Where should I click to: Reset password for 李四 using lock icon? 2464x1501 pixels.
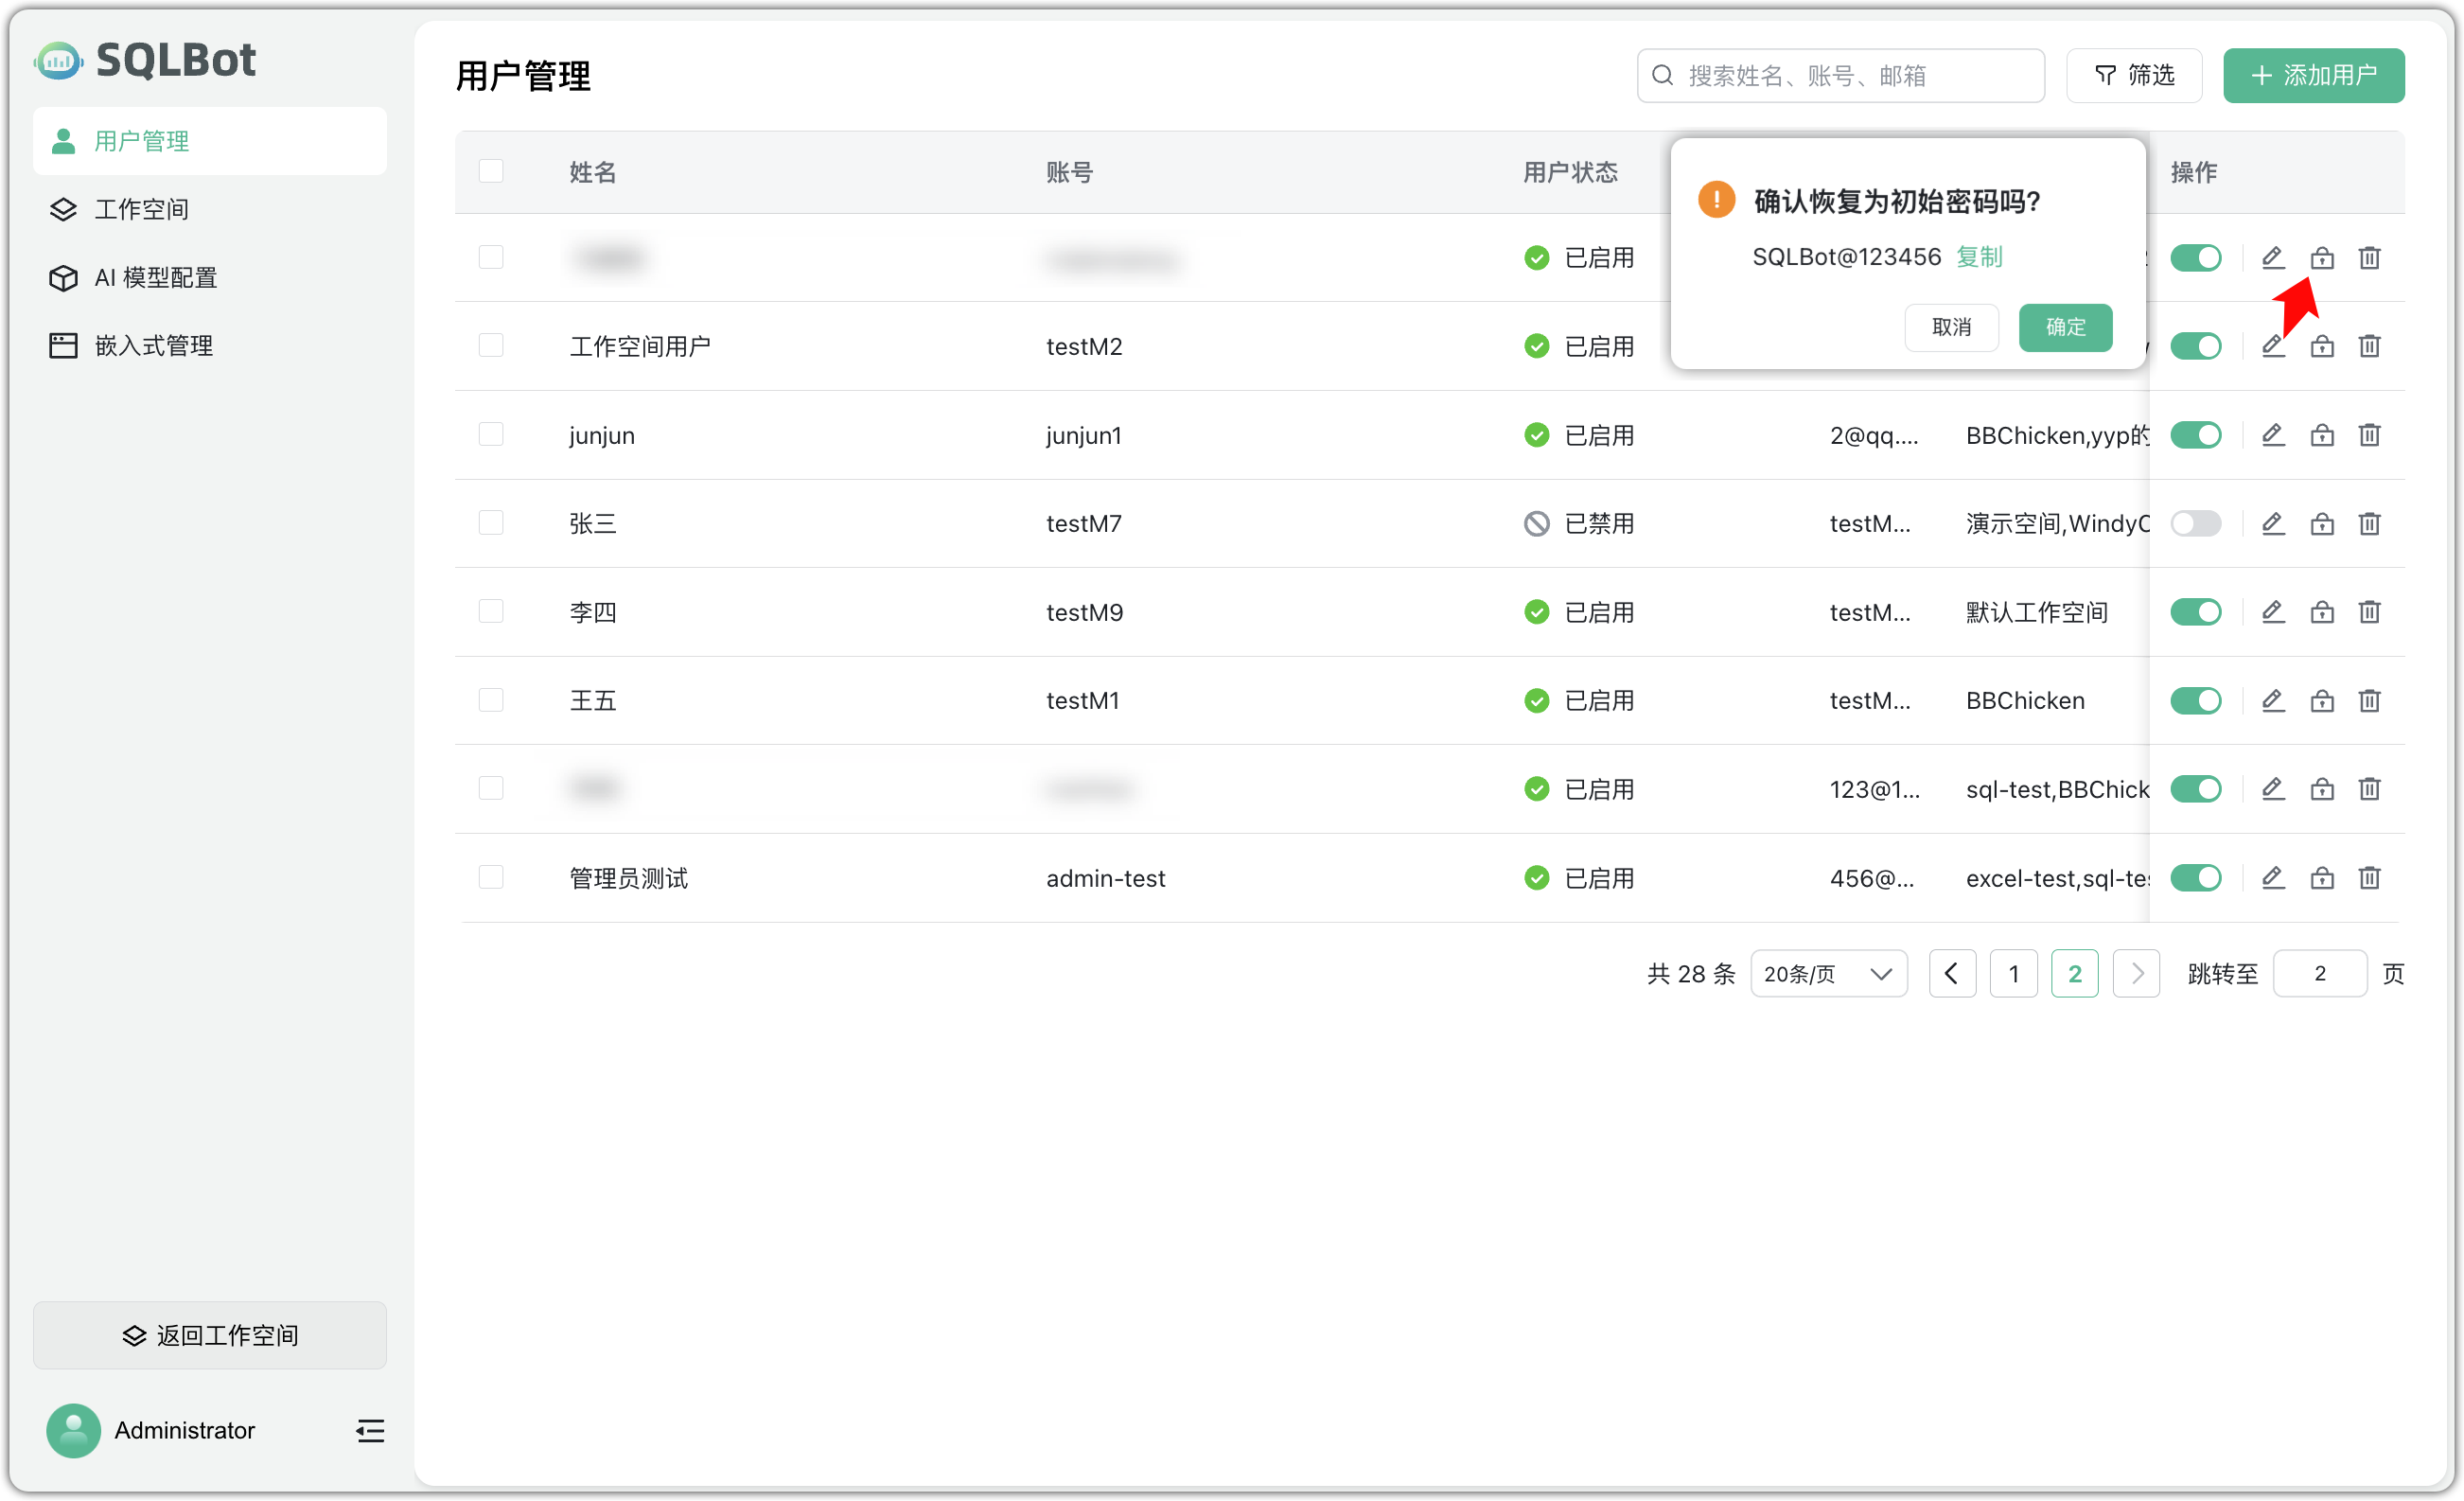pos(2322,611)
